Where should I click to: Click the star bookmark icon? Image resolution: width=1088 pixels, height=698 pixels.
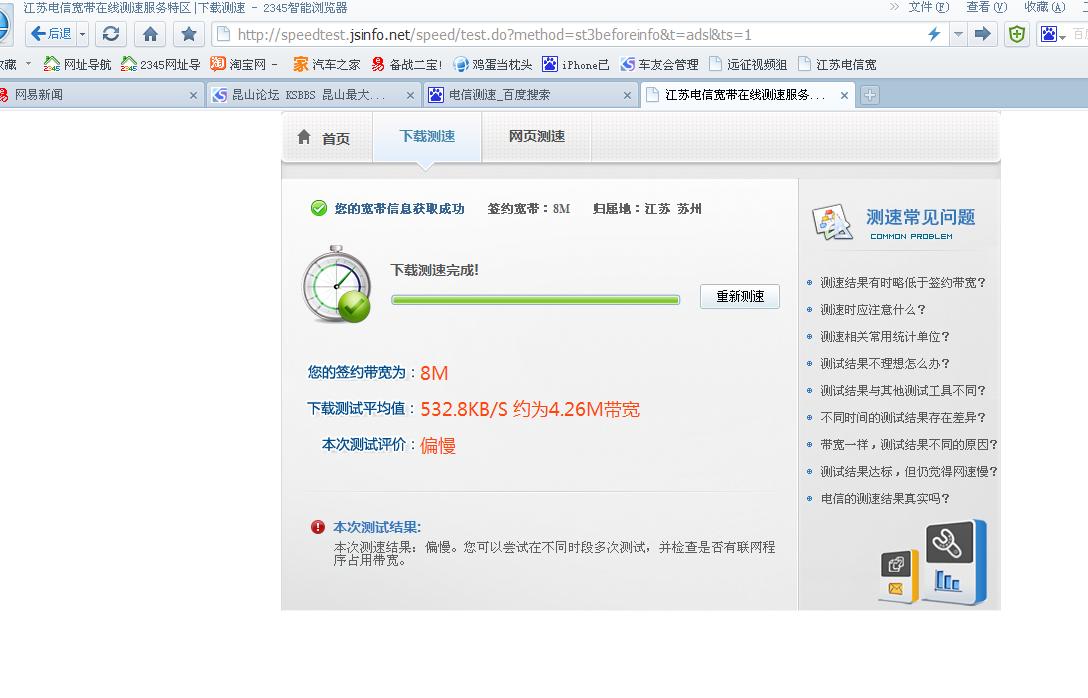pos(189,33)
